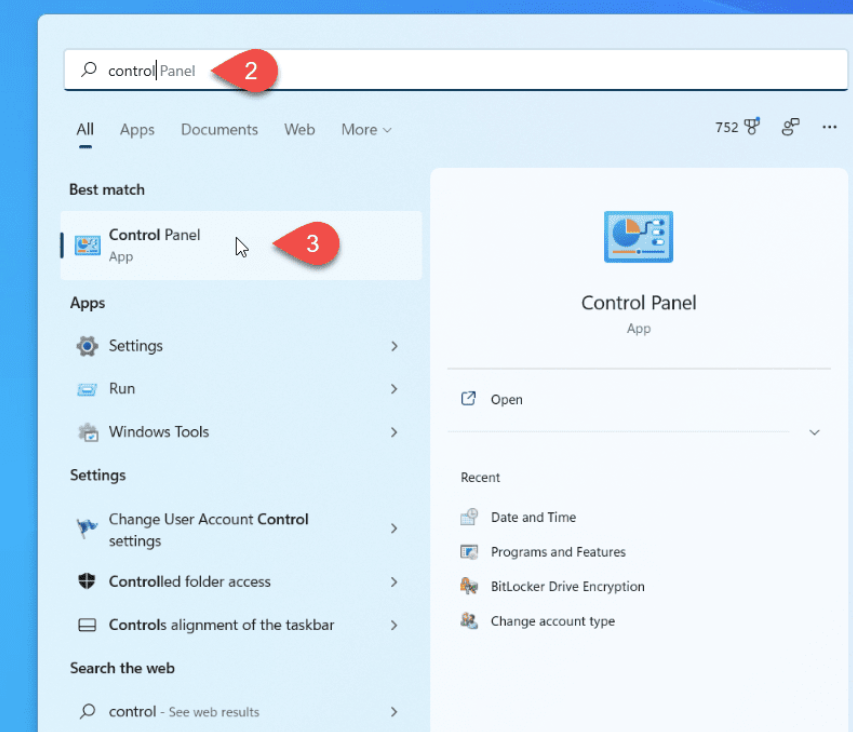Click the Control Panel title in preview pane
Image resolution: width=853 pixels, height=732 pixels.
pyautogui.click(x=639, y=303)
